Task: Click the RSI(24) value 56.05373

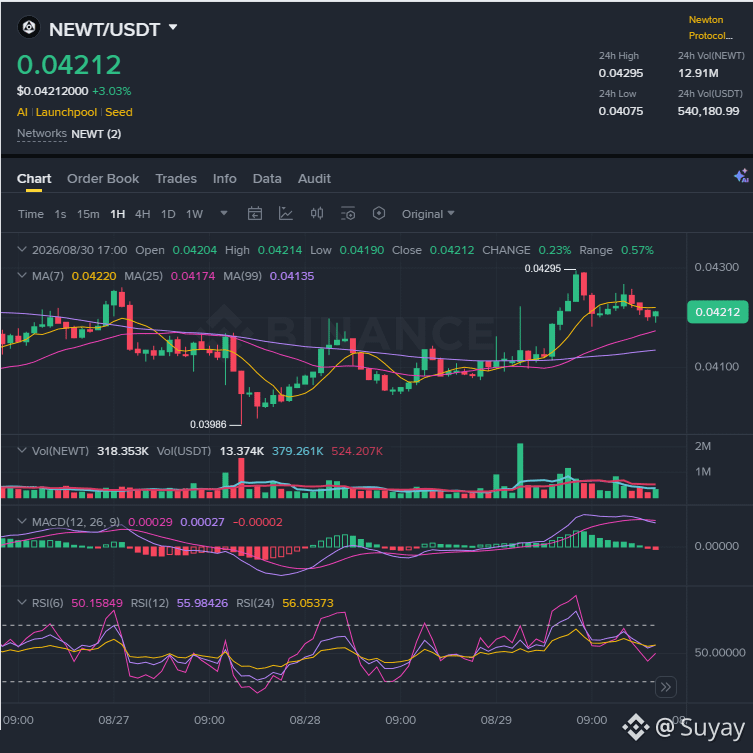Action: pos(308,603)
